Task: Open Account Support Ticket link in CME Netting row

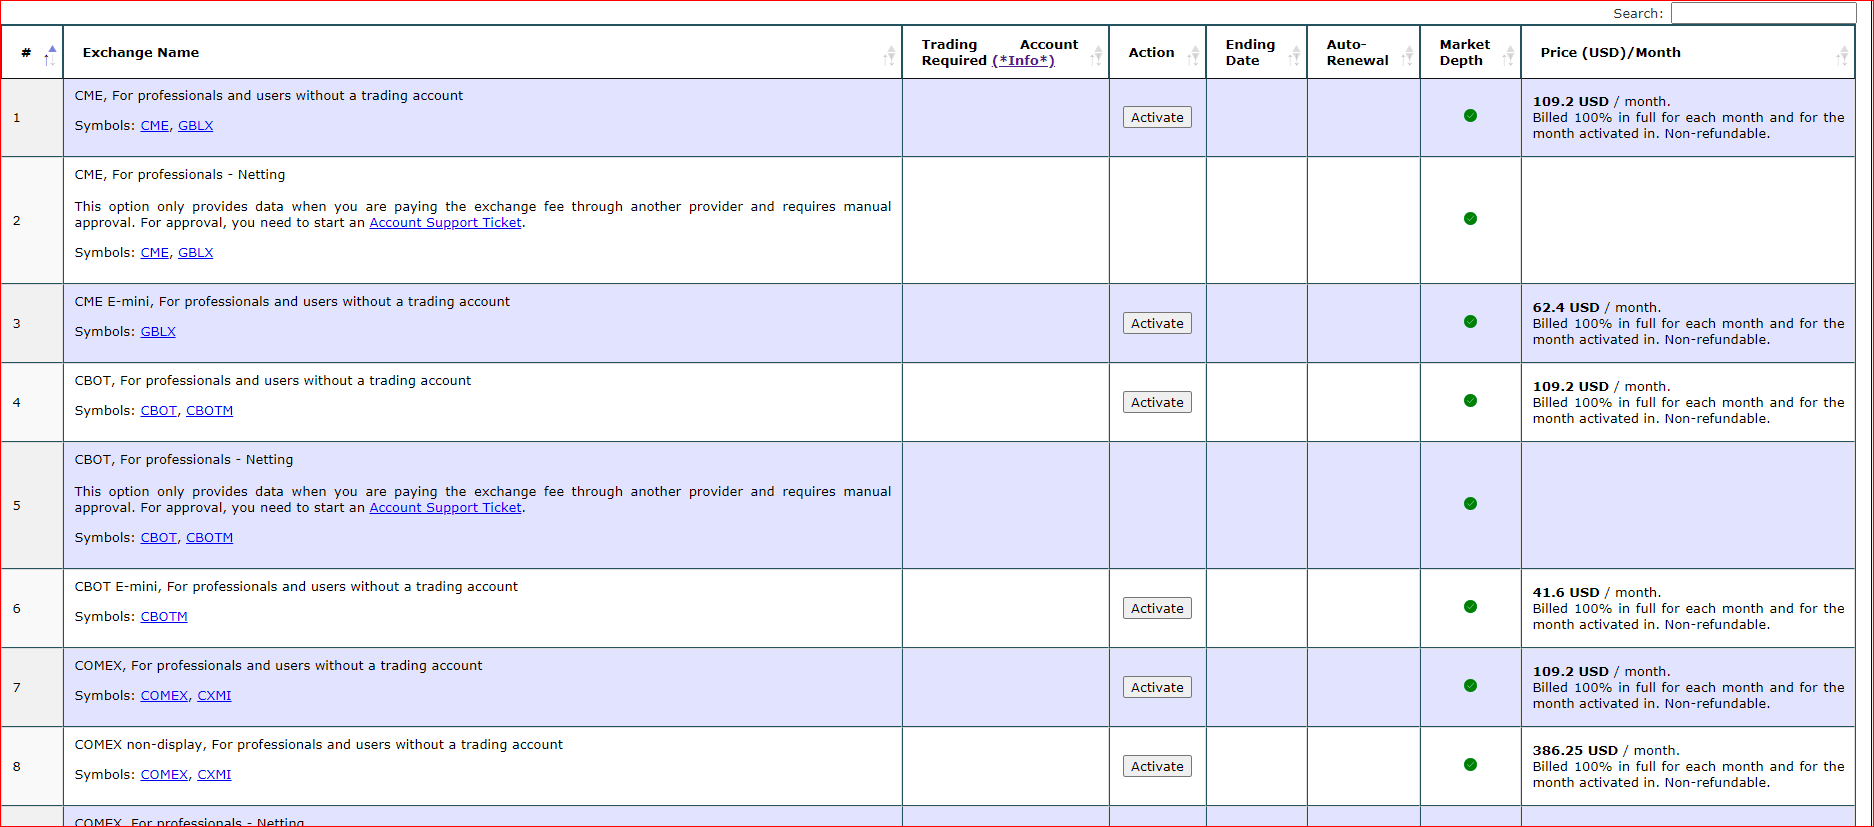Action: [445, 223]
